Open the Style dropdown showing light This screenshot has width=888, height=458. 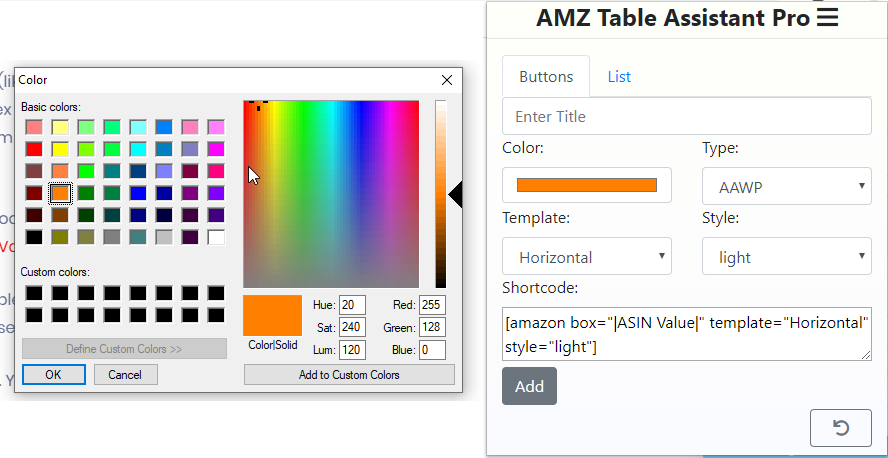click(786, 257)
